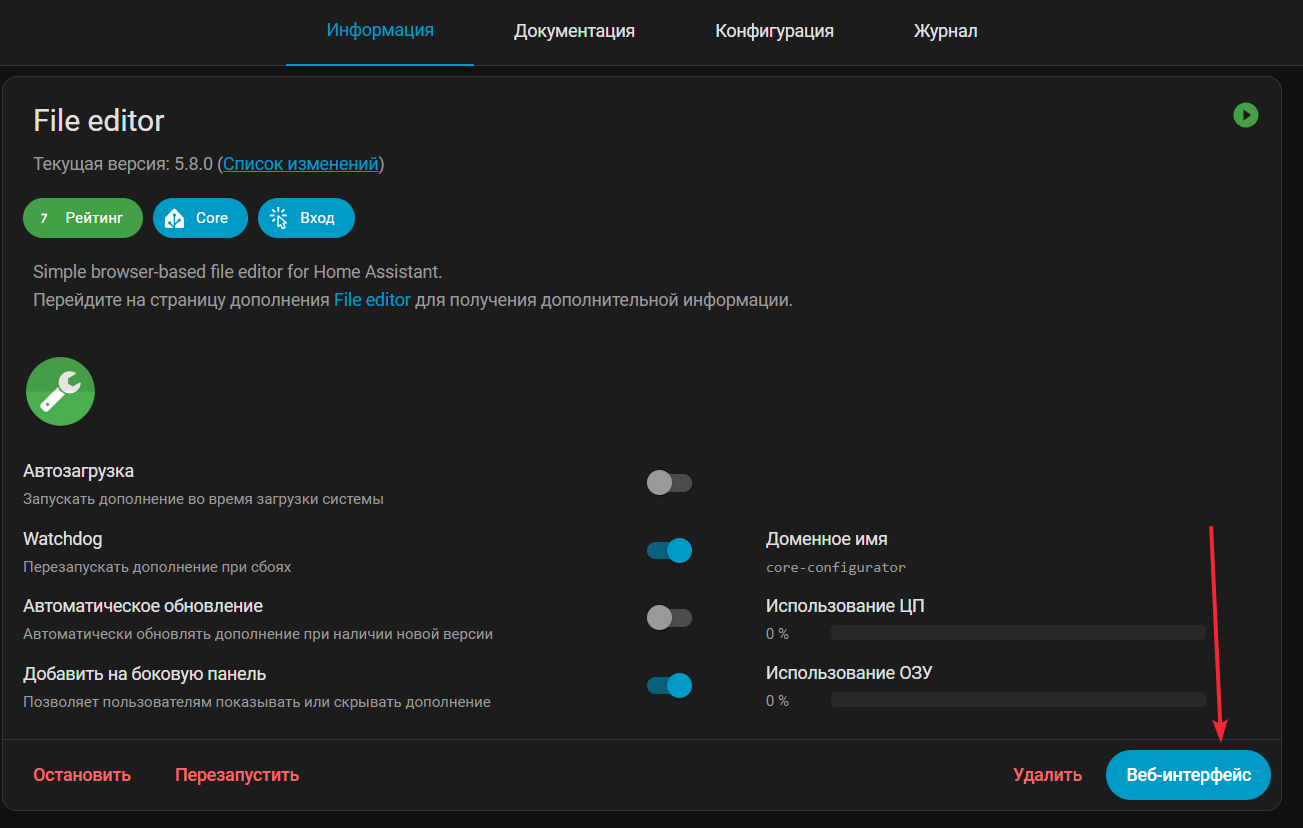This screenshot has width=1303, height=828.
Task: Click the core-configurator domain name value
Action: click(x=836, y=567)
